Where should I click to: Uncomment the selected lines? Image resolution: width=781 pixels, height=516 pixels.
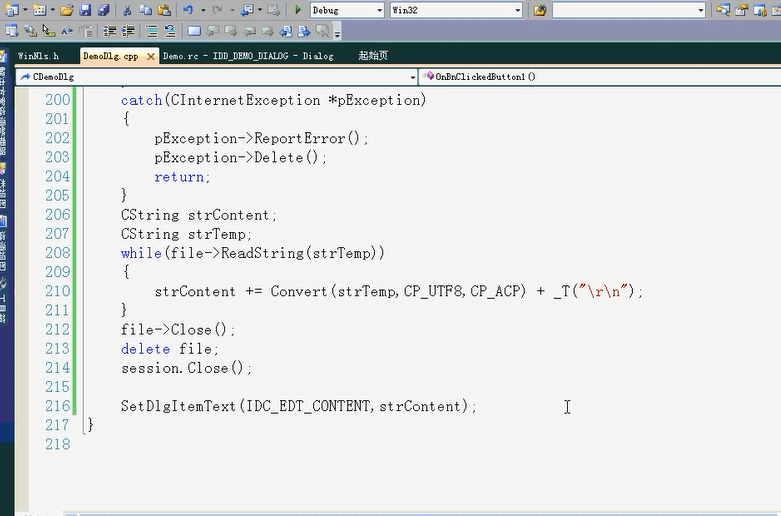[170, 31]
